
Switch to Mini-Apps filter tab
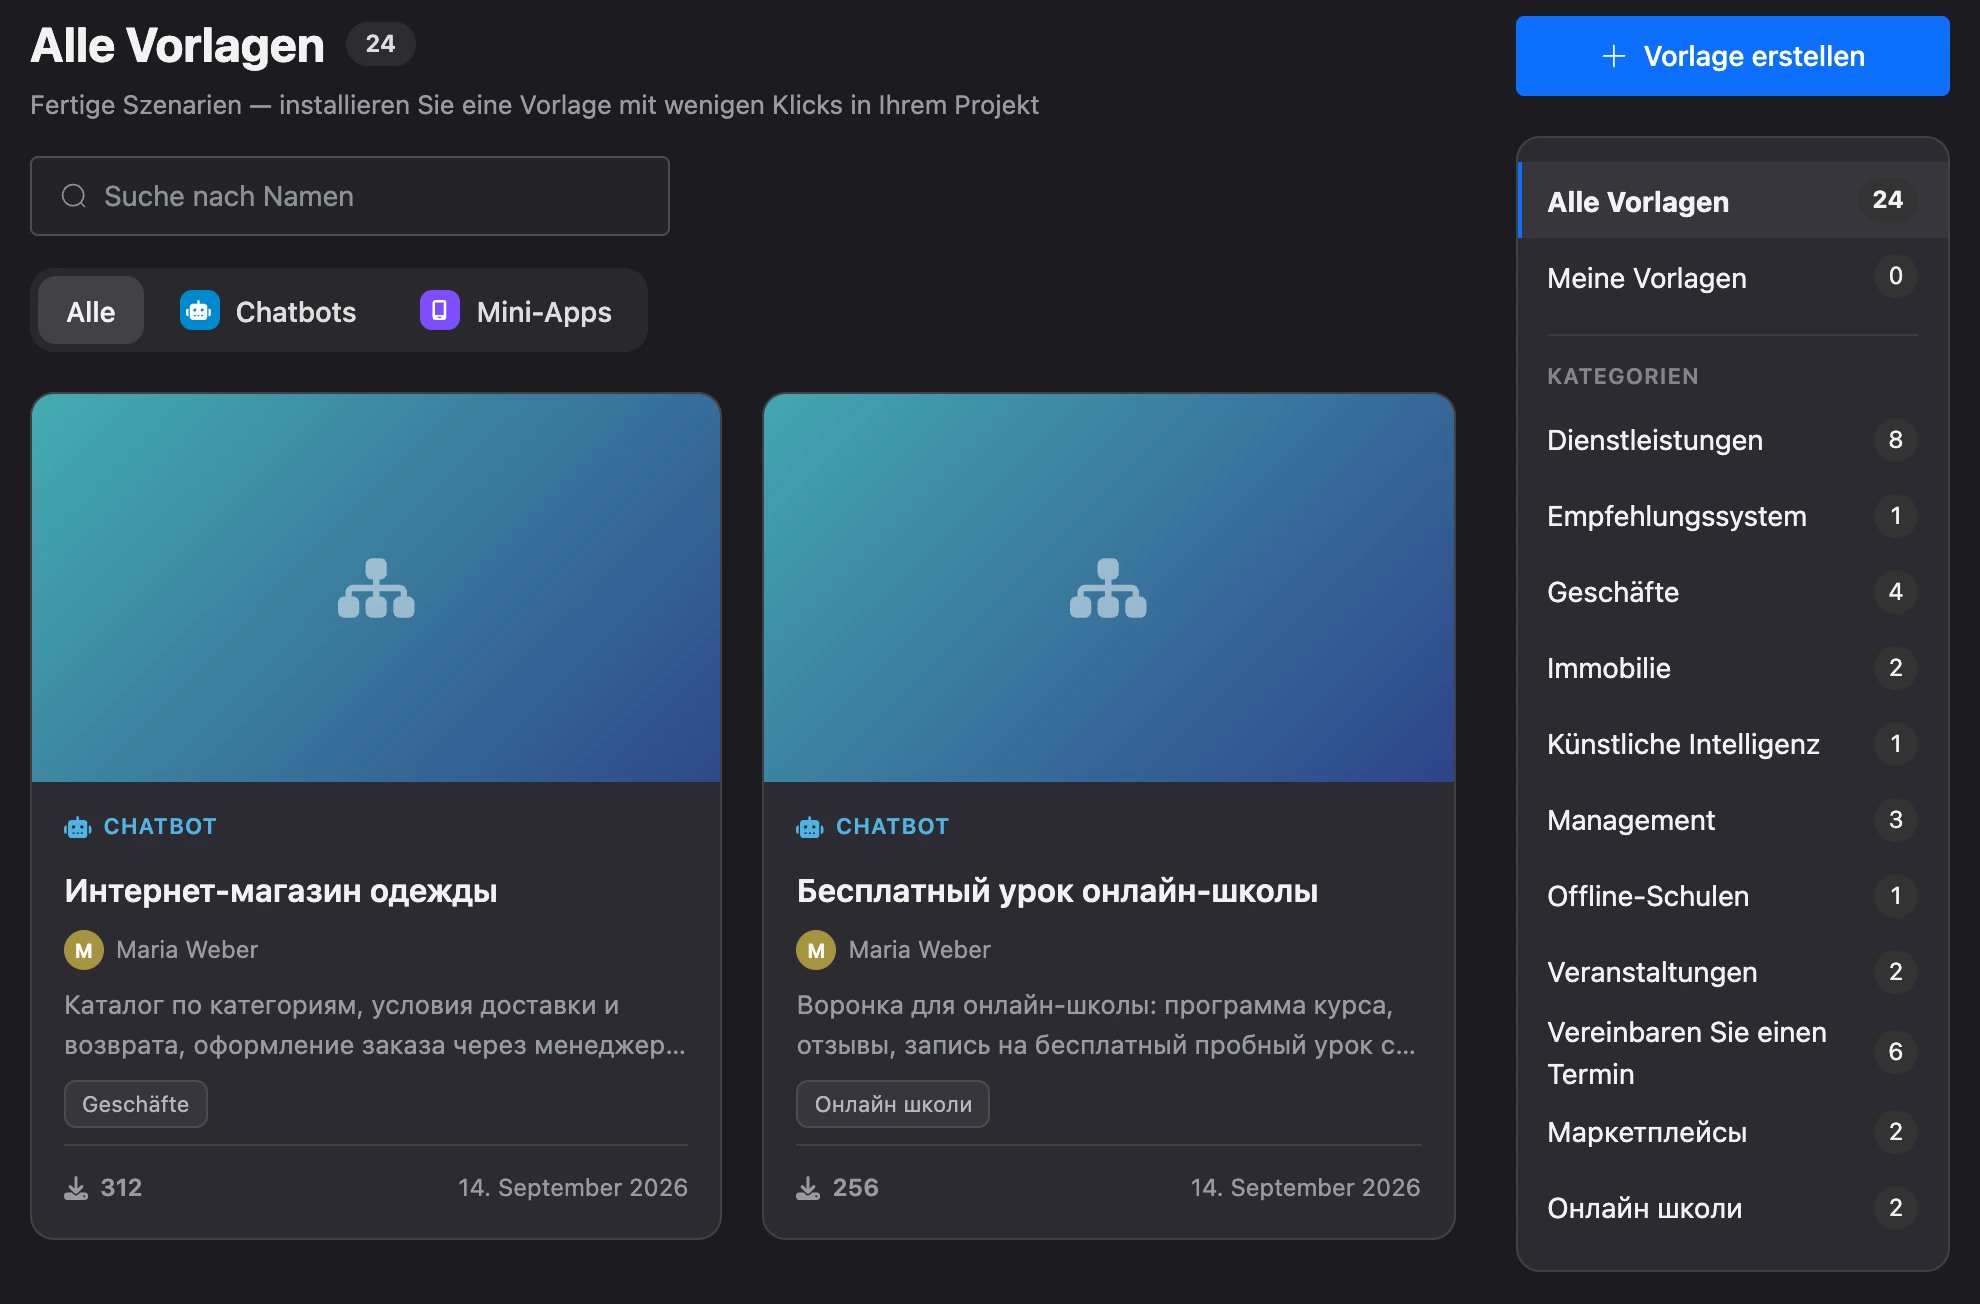point(516,311)
